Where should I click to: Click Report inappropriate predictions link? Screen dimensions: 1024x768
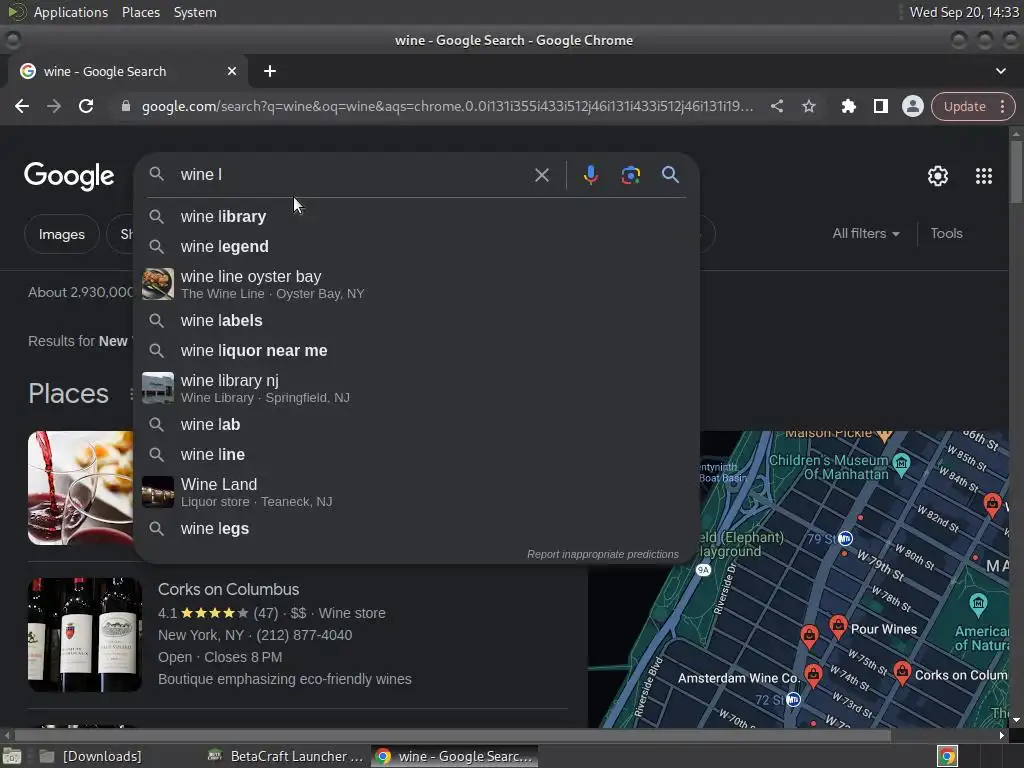pos(603,554)
